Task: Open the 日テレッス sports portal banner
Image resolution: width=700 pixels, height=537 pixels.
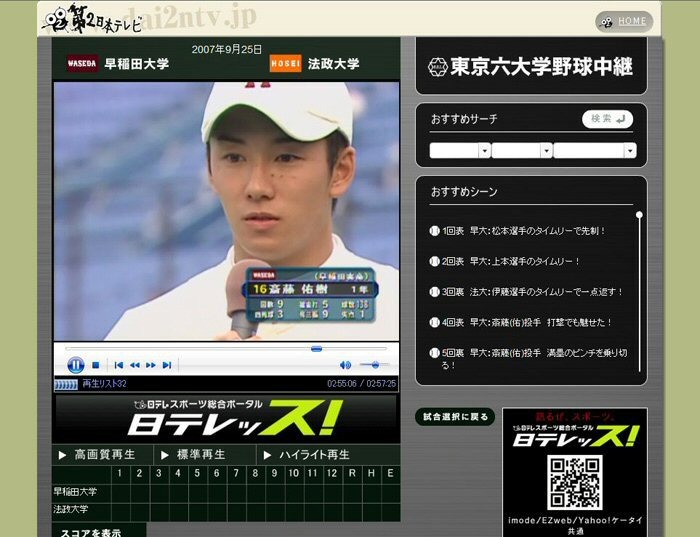Action: [225, 418]
